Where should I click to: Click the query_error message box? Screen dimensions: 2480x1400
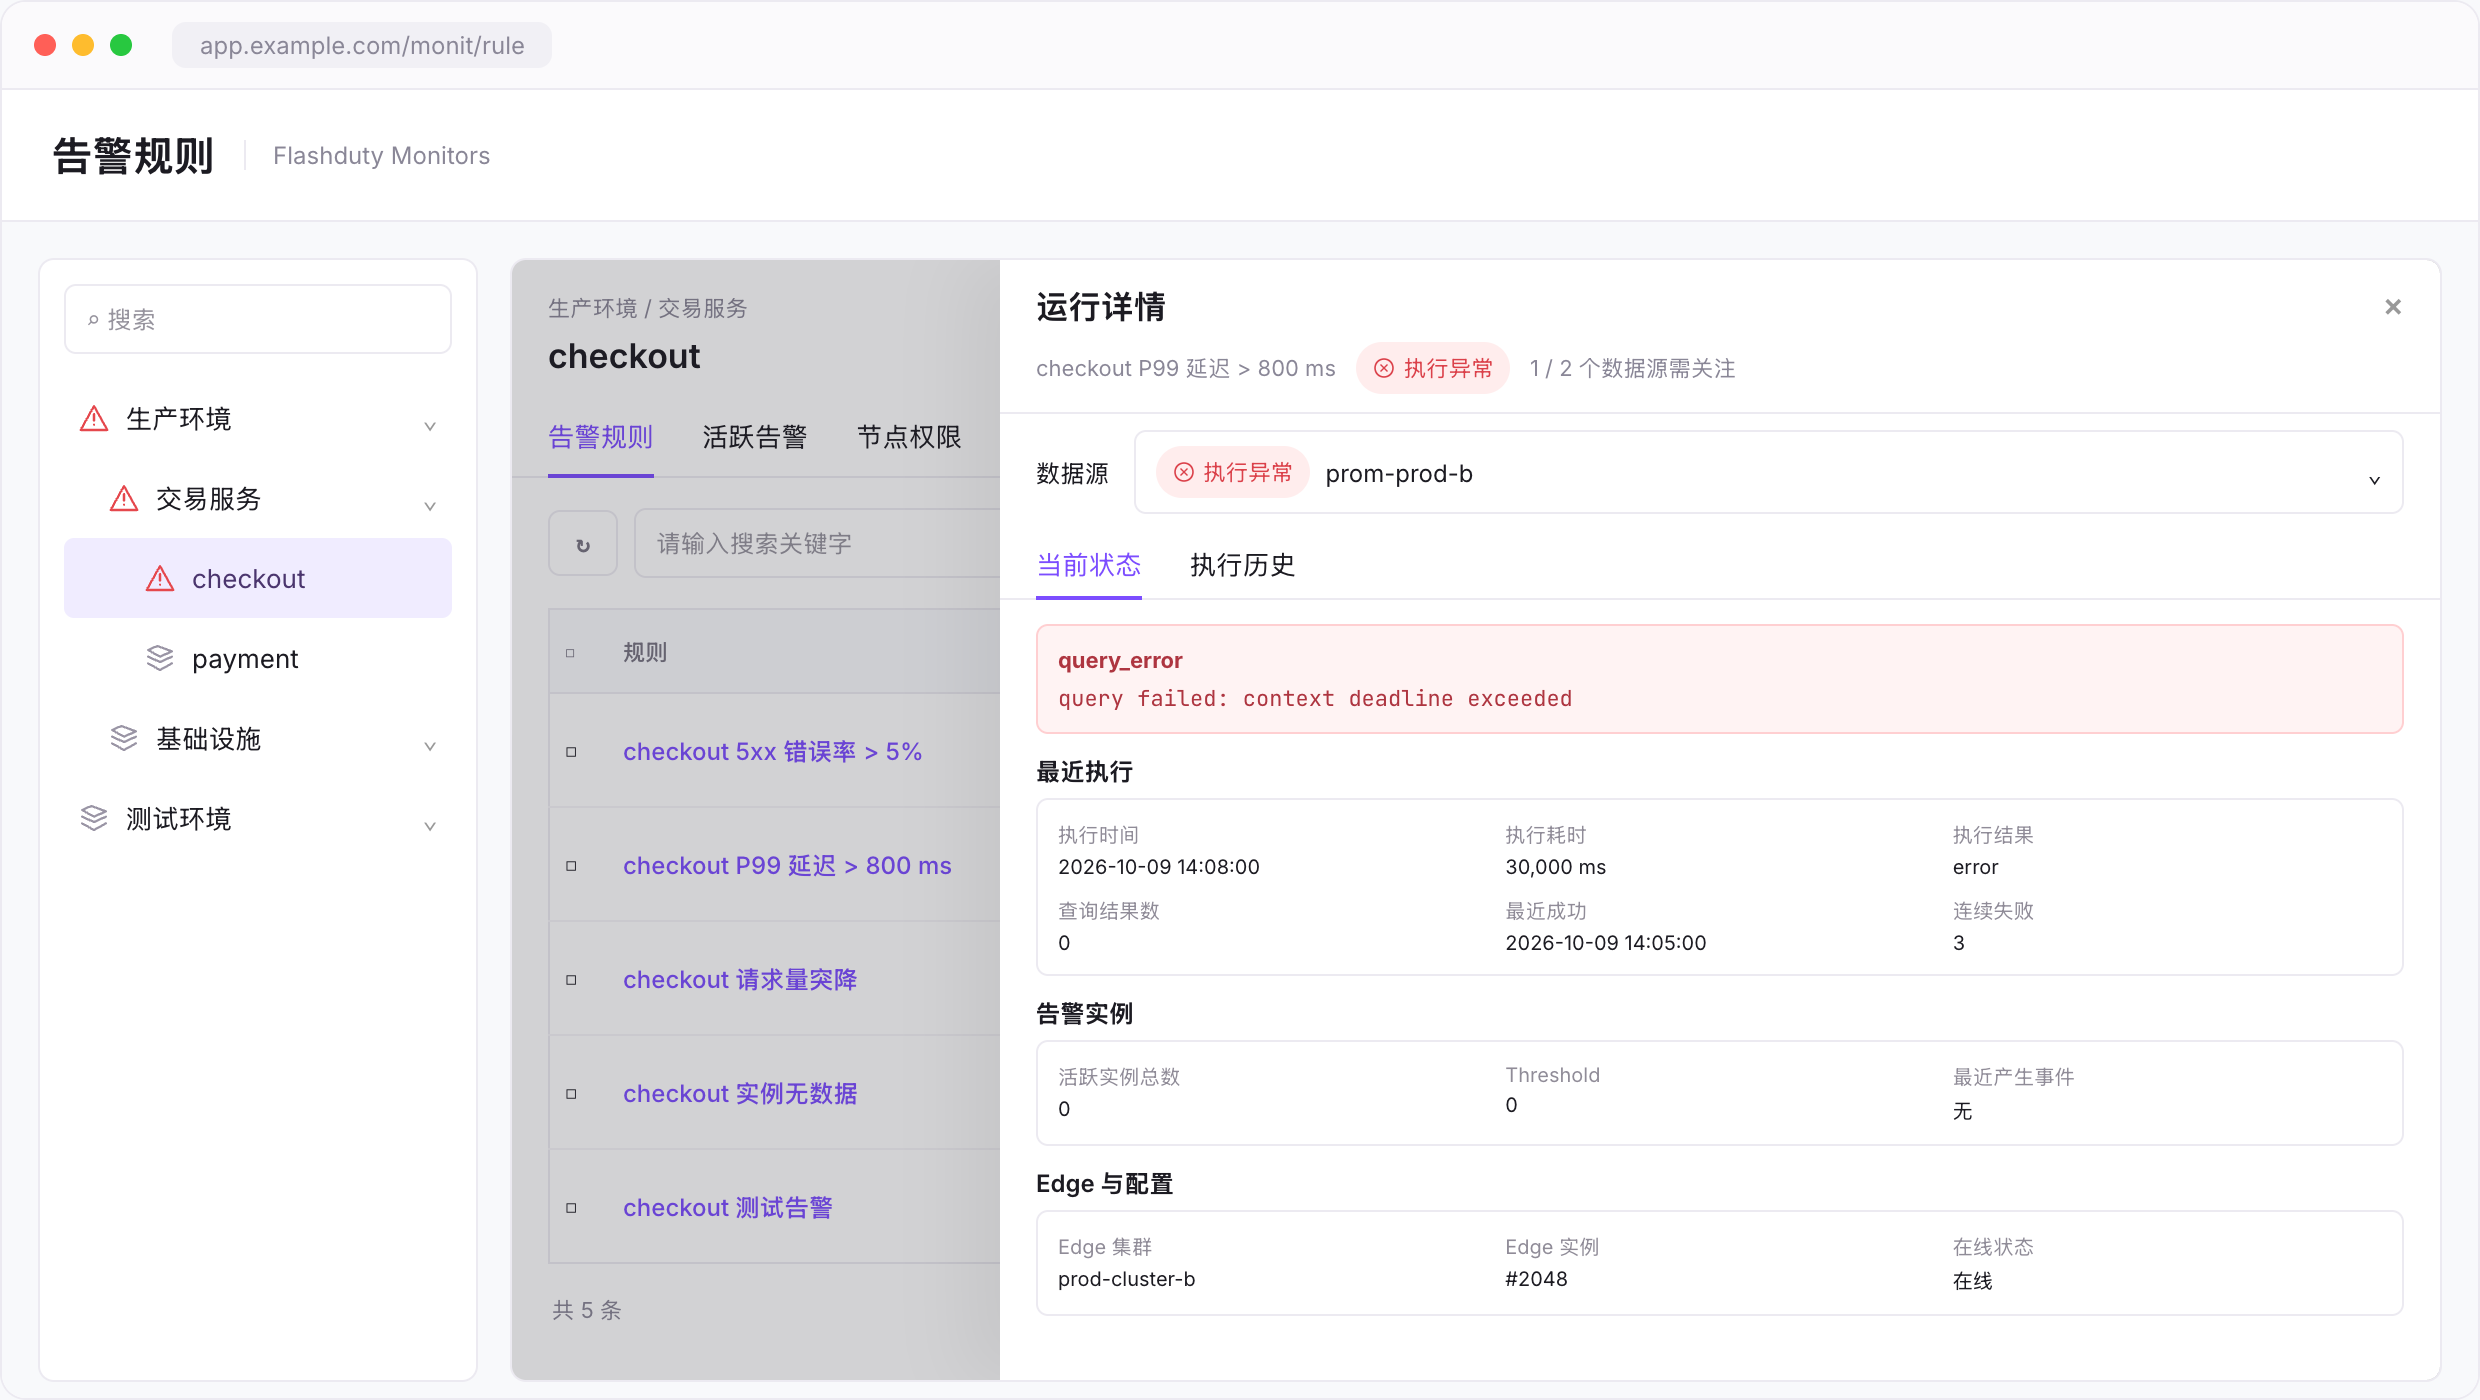pyautogui.click(x=1719, y=679)
